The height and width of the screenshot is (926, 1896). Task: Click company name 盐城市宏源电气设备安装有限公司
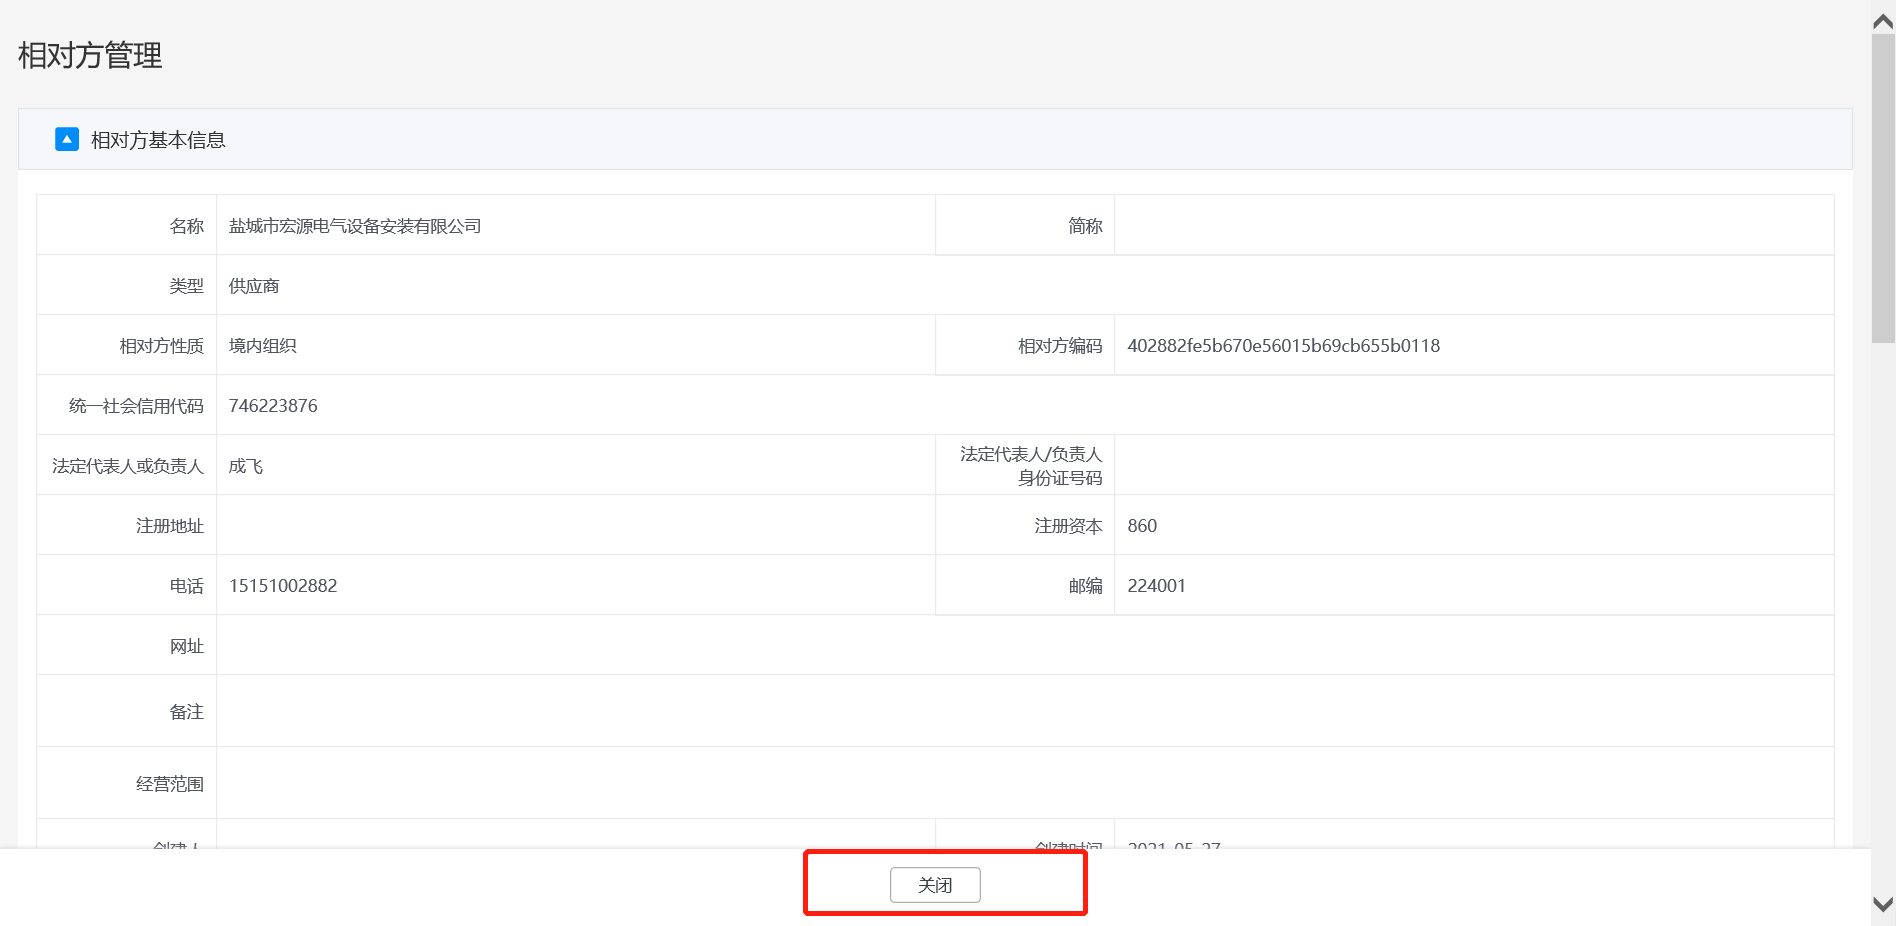[x=355, y=226]
